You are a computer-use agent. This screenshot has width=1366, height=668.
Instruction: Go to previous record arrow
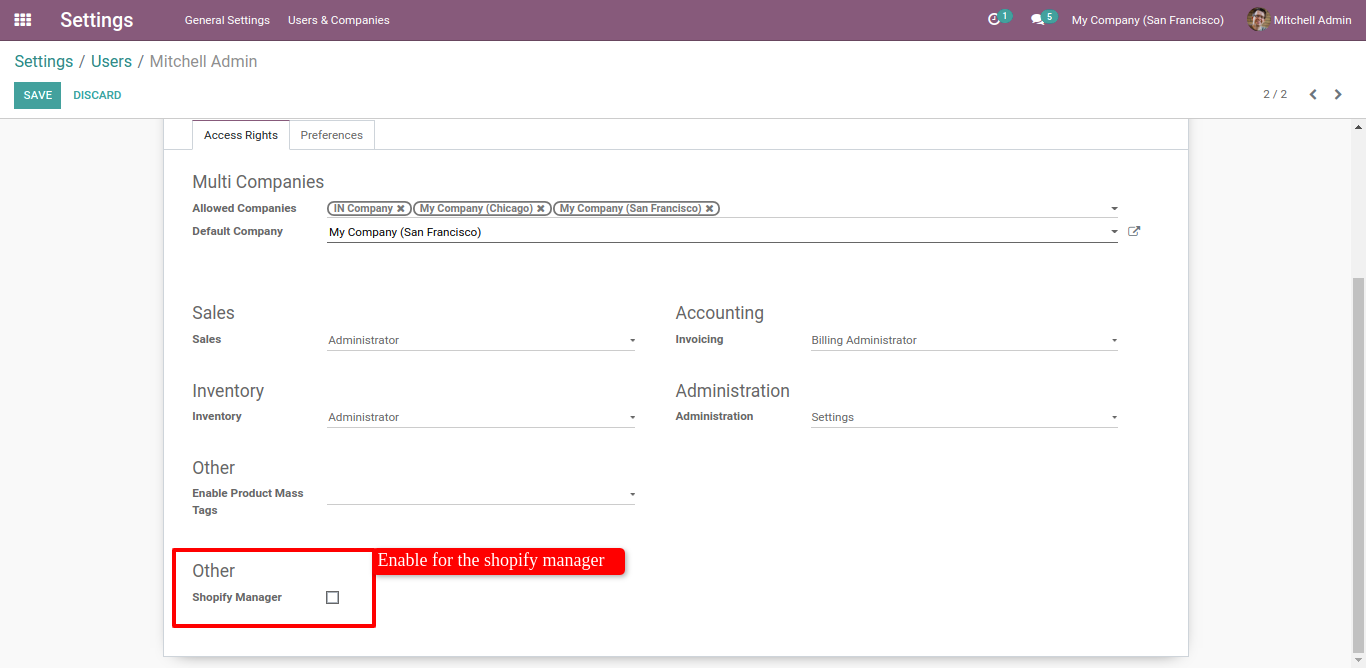click(1313, 95)
